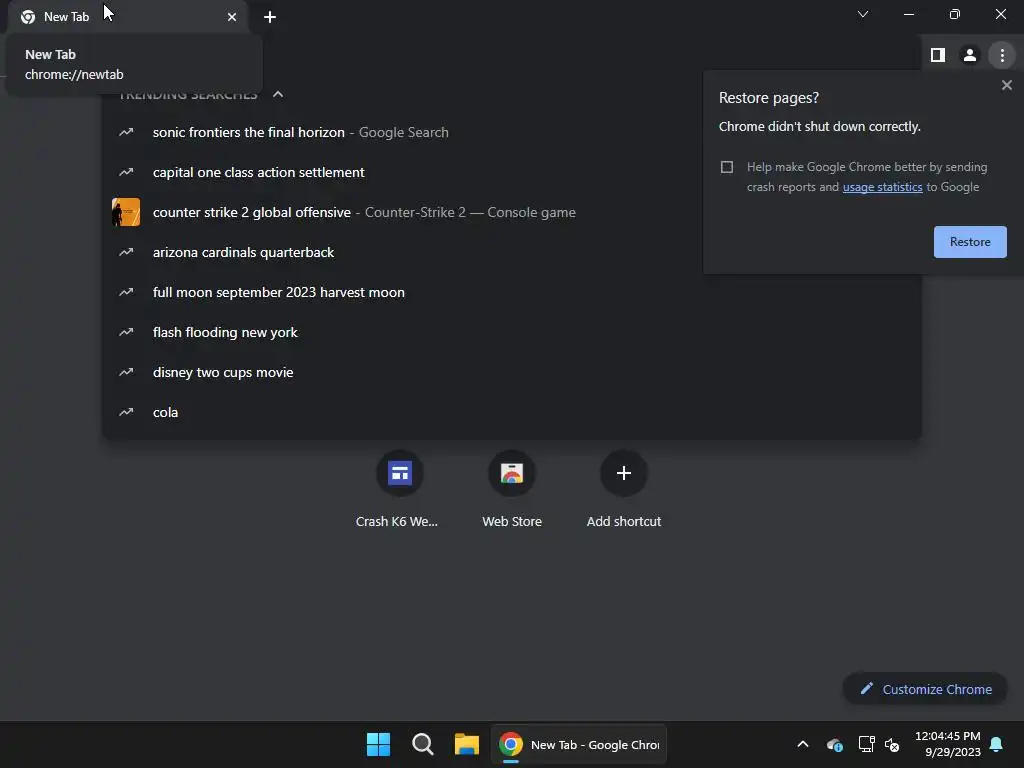Image resolution: width=1024 pixels, height=768 pixels.
Task: Click trending arrow icon beside flash flooding
Action: pyautogui.click(x=126, y=332)
